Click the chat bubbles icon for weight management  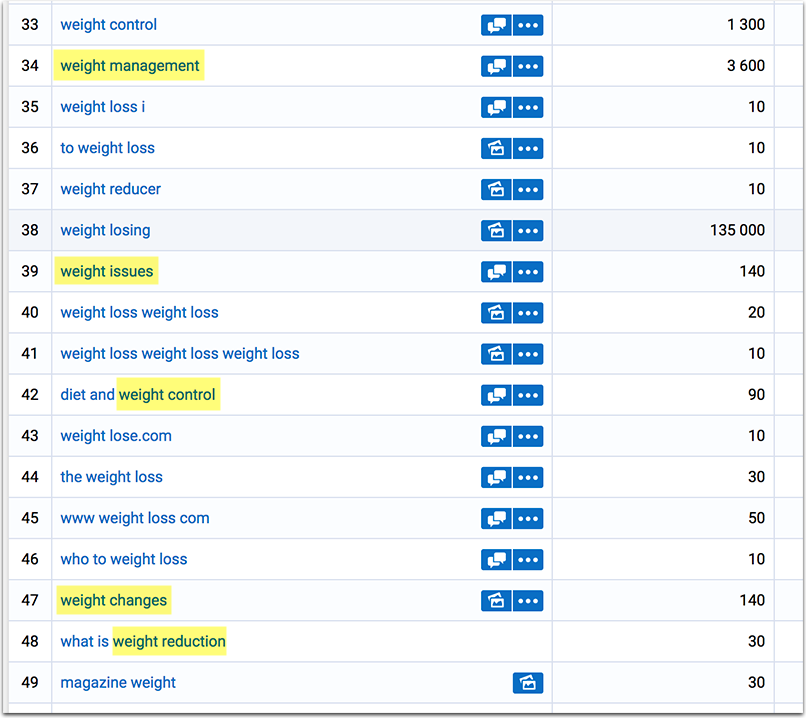[496, 66]
